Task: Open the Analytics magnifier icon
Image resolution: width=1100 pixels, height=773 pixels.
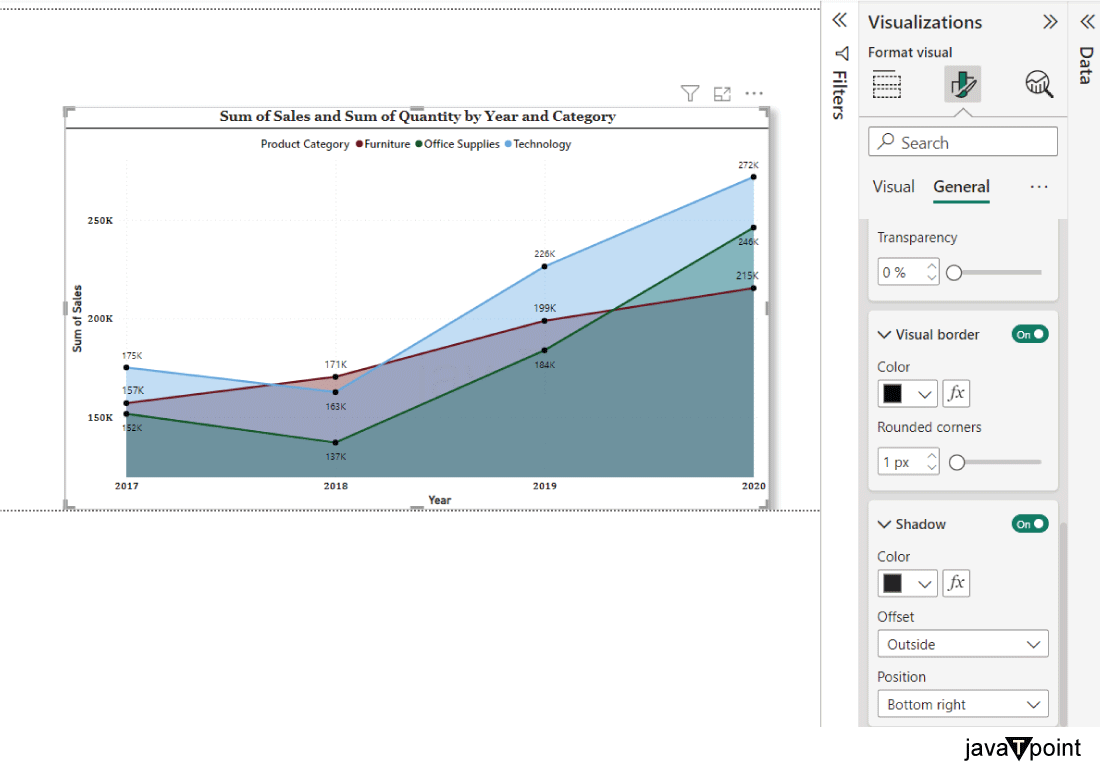Action: click(x=1039, y=84)
